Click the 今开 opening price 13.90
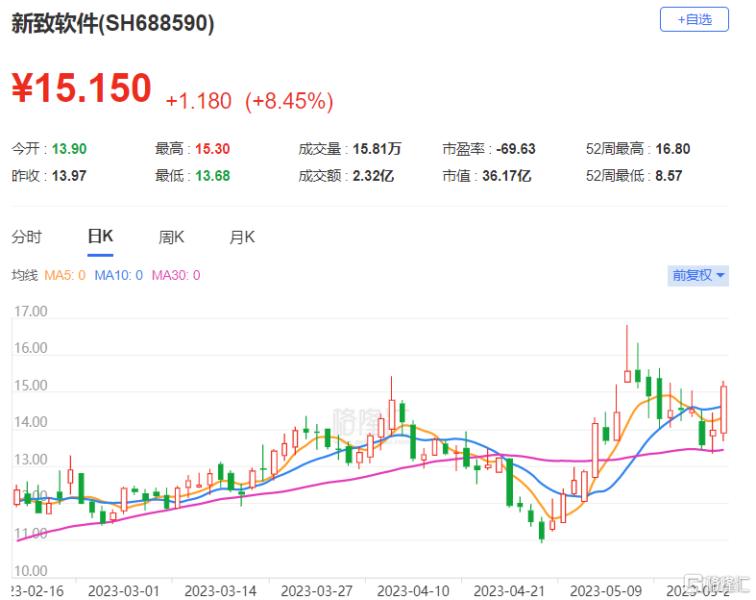This screenshot has height=600, width=756. [x=69, y=149]
